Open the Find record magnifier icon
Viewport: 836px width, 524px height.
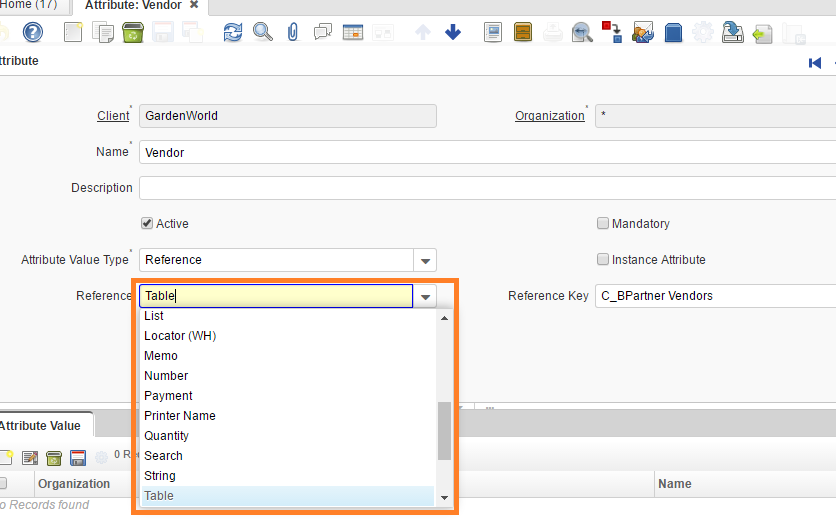tap(263, 33)
